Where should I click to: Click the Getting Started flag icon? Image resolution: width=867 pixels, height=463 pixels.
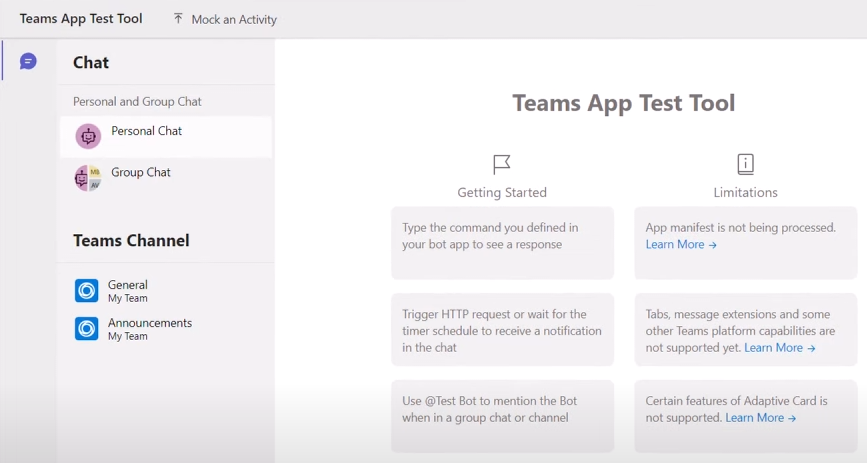[x=502, y=164]
